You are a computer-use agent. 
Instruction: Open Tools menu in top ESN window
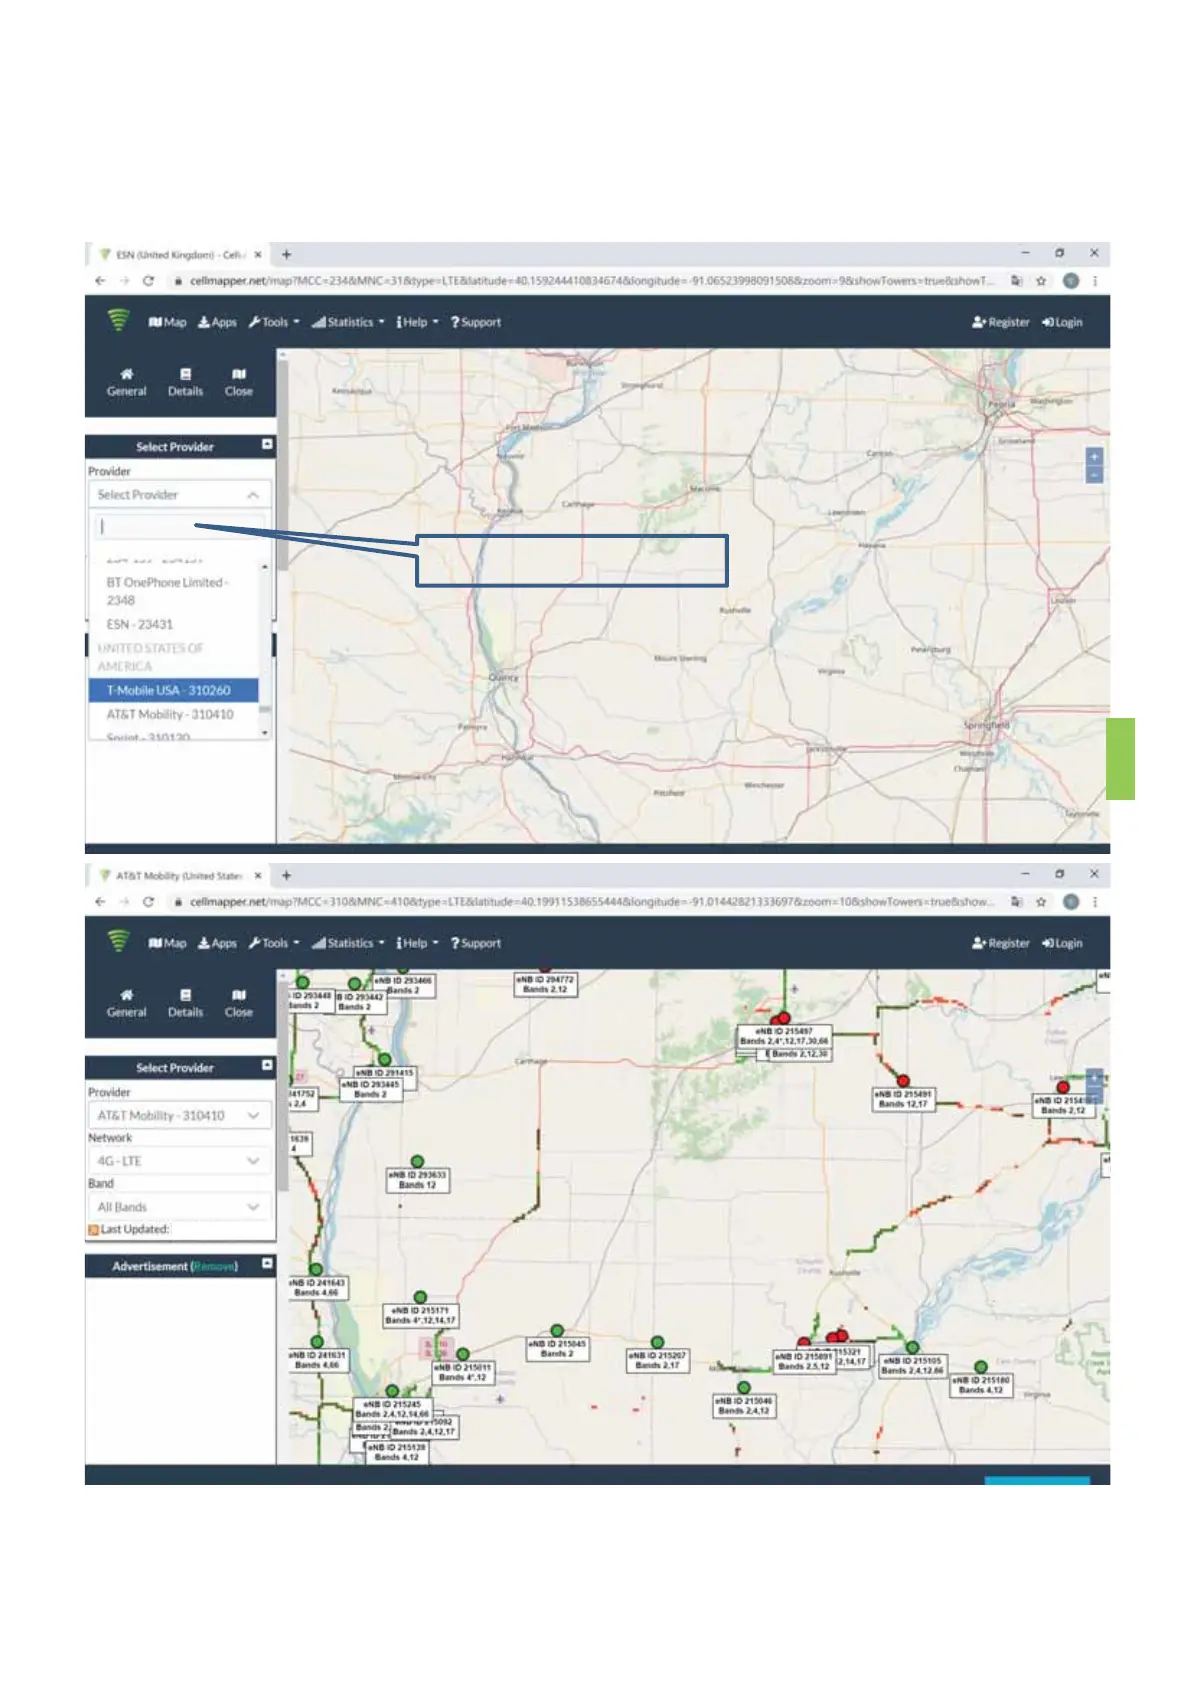(274, 322)
